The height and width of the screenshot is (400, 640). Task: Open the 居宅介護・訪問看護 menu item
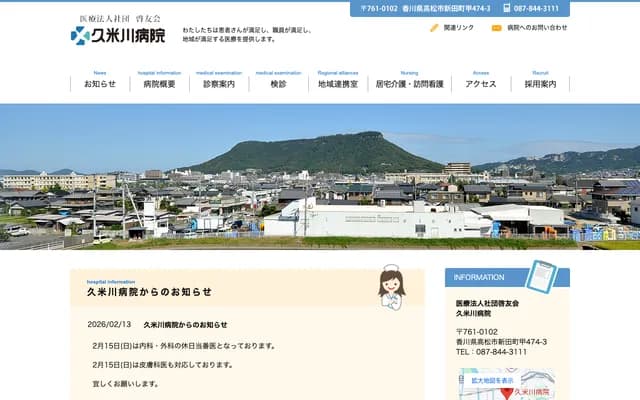click(x=409, y=84)
